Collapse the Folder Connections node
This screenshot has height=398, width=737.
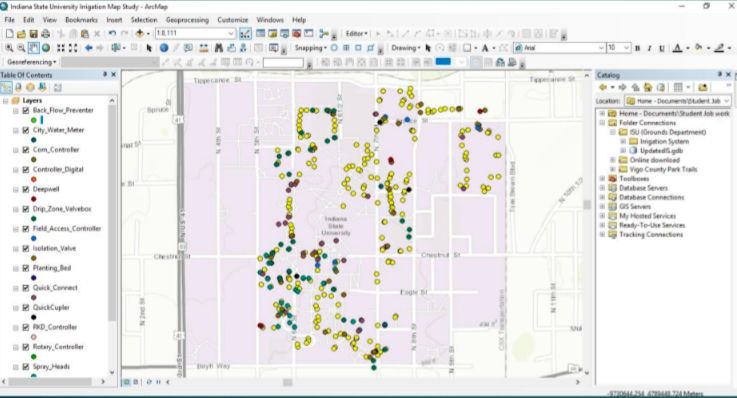click(x=603, y=123)
